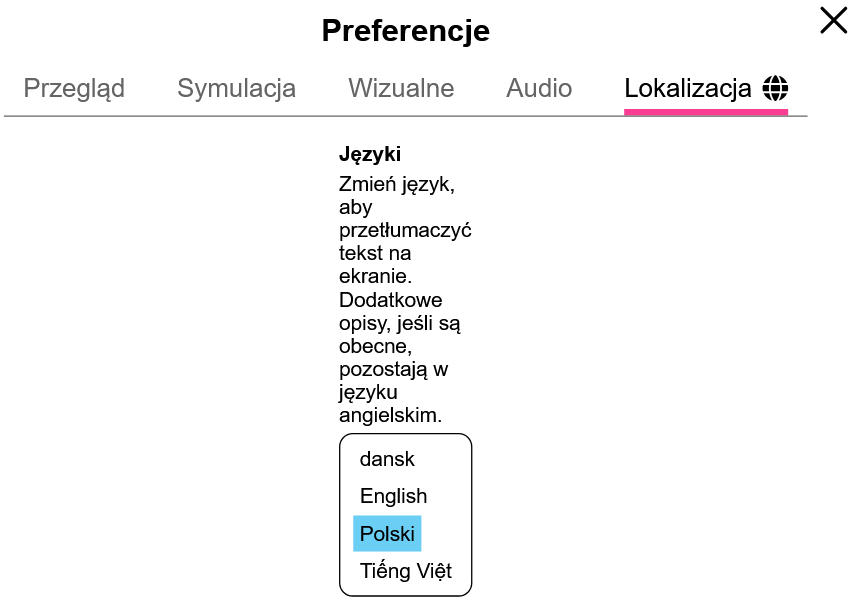Change language to Tiếng Việt
This screenshot has height=606, width=853.
[x=406, y=571]
